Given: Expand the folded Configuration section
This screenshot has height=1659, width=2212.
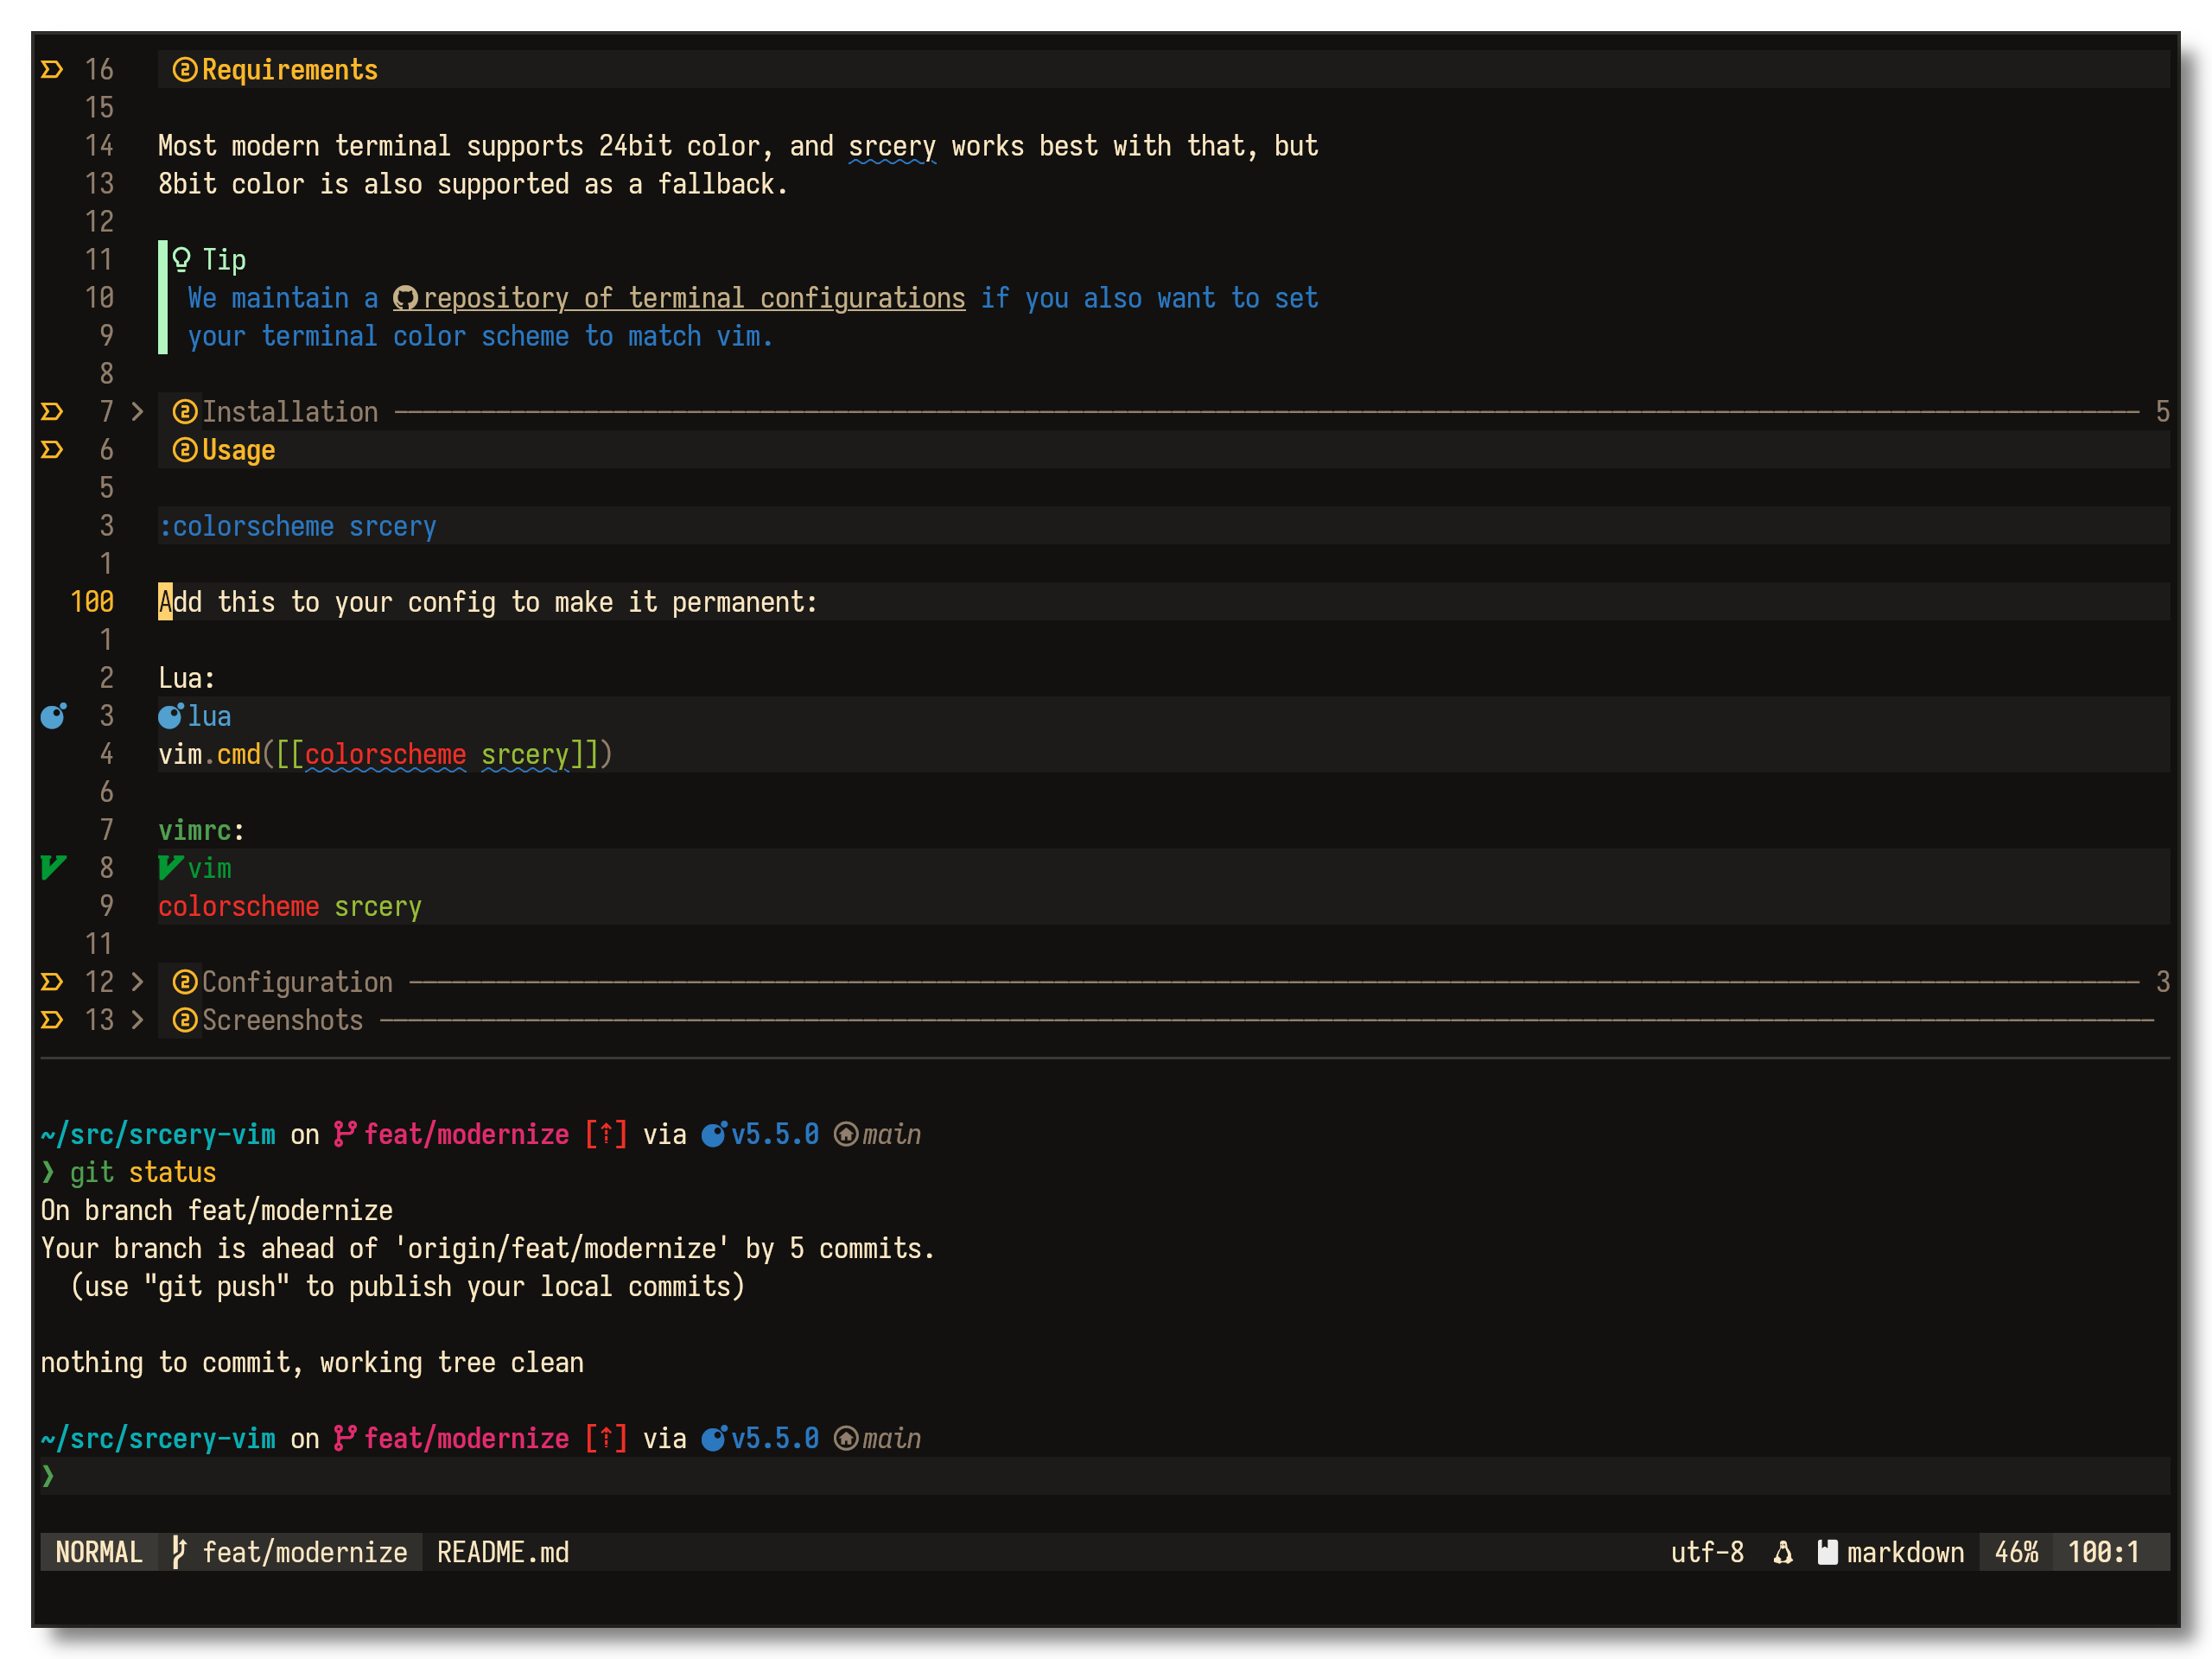Looking at the screenshot, I should [138, 982].
